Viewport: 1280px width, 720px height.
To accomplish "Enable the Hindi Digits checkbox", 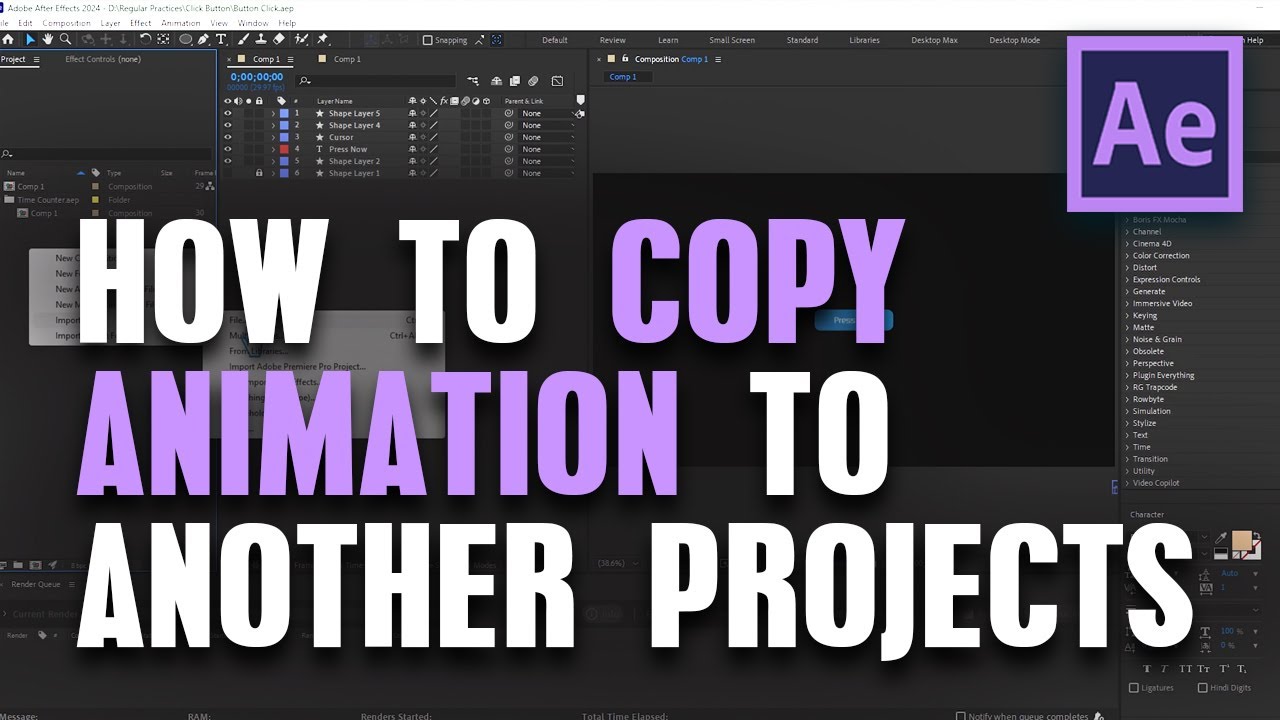I will coord(1202,688).
